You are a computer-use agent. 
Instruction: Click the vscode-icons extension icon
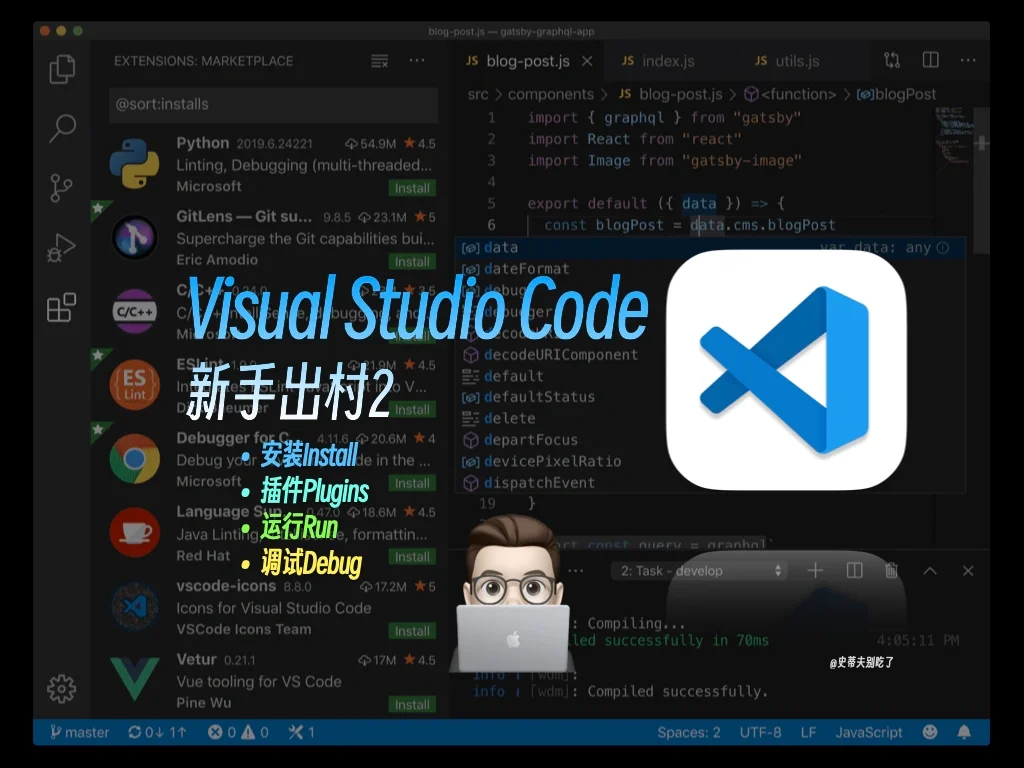coord(135,607)
